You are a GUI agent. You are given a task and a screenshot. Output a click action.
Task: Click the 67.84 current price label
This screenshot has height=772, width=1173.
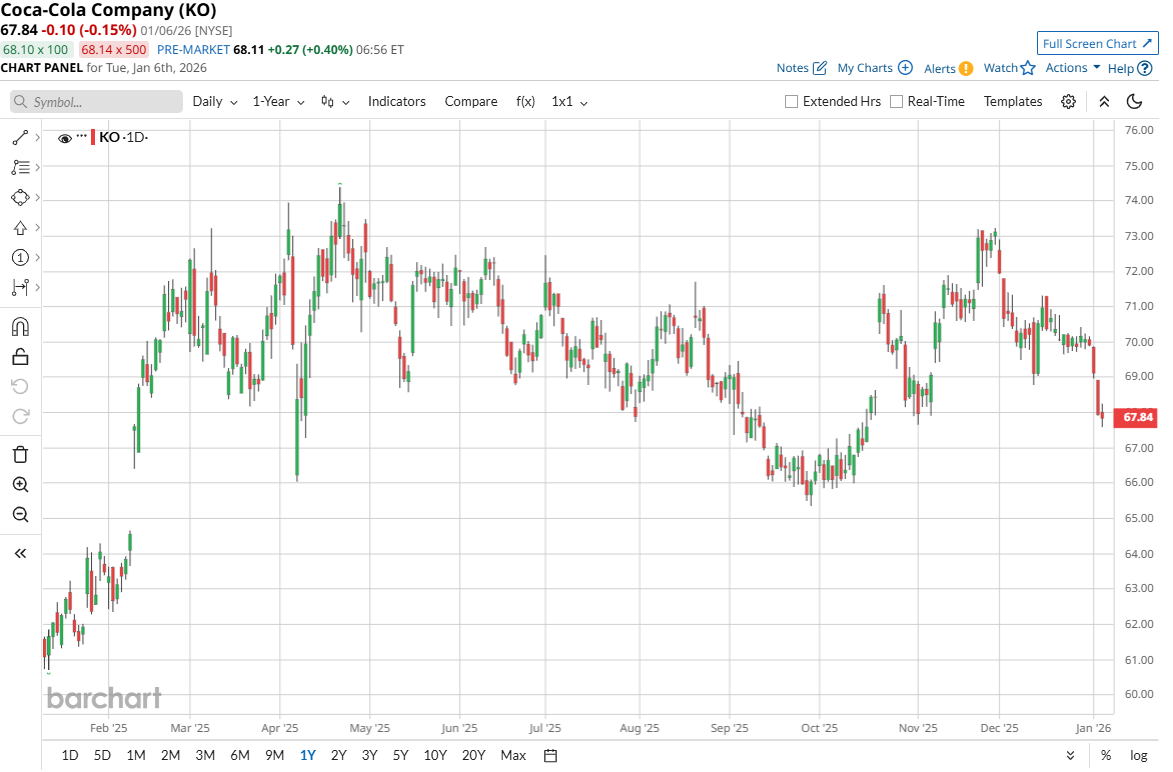(x=1136, y=417)
